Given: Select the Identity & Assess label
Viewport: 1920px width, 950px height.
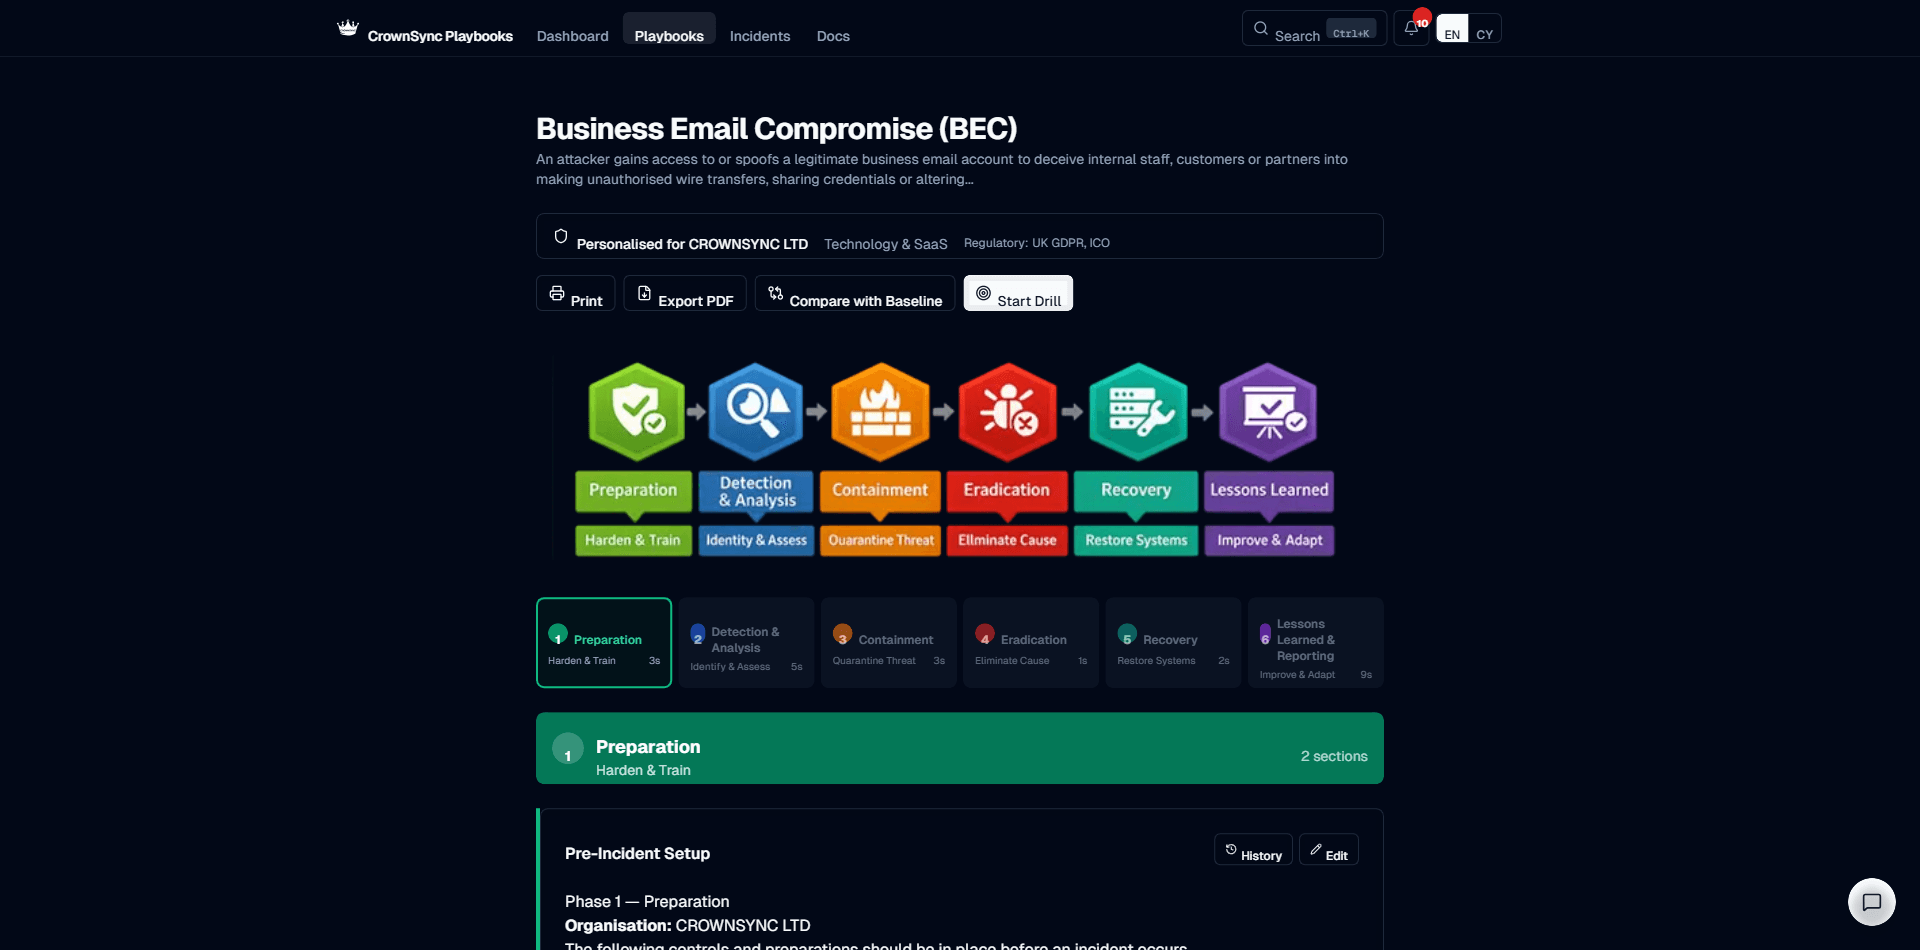Looking at the screenshot, I should pos(756,540).
